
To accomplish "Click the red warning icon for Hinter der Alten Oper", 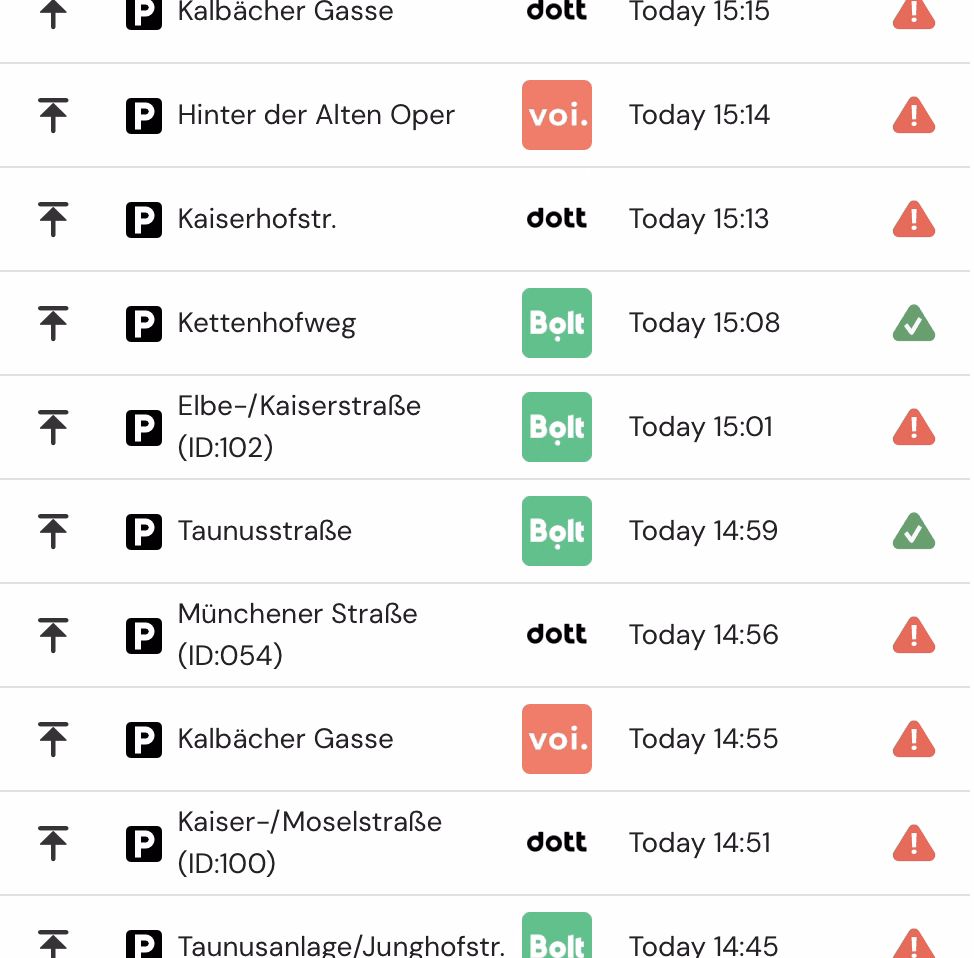I will 913,115.
